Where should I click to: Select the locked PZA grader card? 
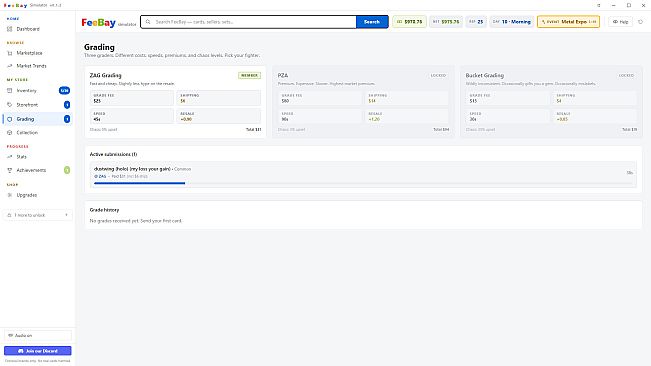pos(363,102)
